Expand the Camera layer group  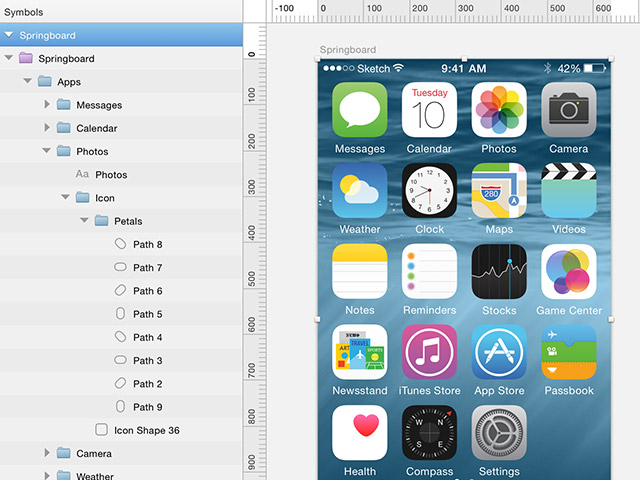[x=47, y=454]
